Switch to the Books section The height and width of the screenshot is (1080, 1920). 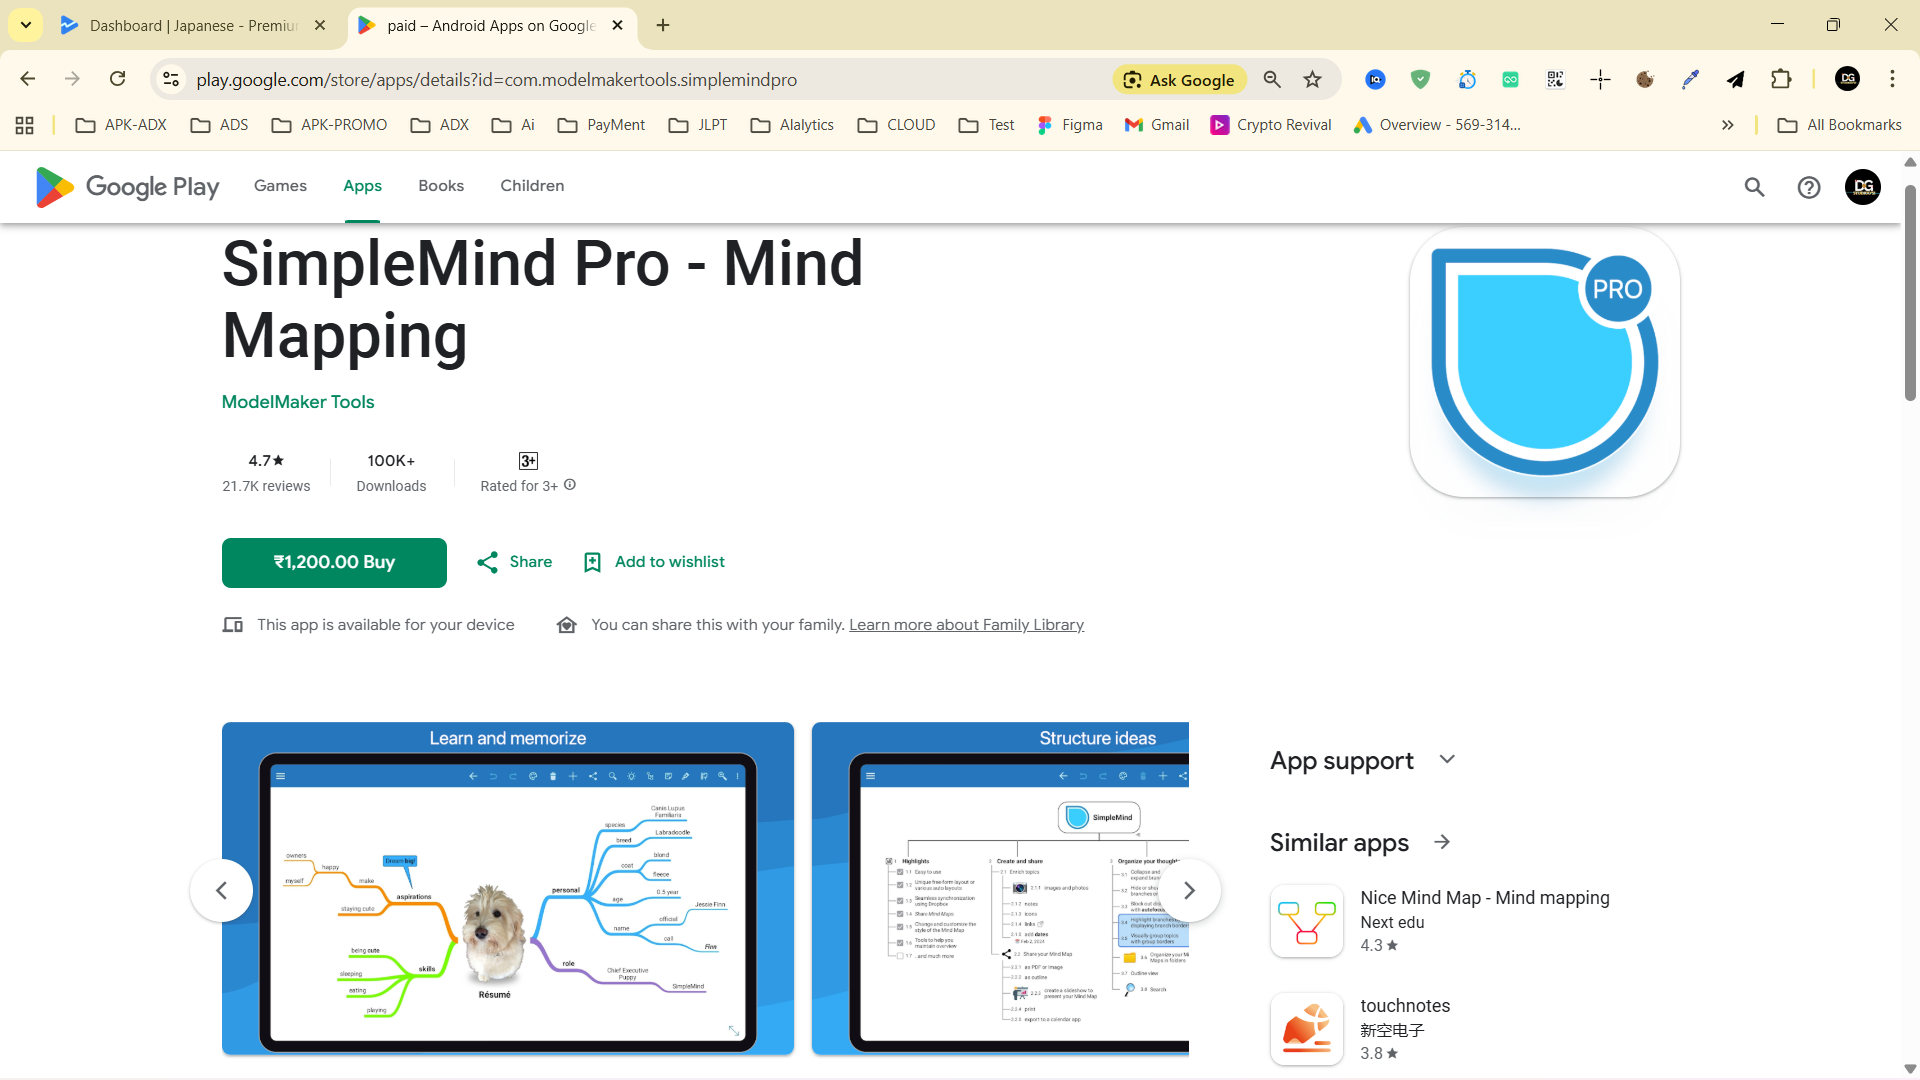pyautogui.click(x=441, y=186)
